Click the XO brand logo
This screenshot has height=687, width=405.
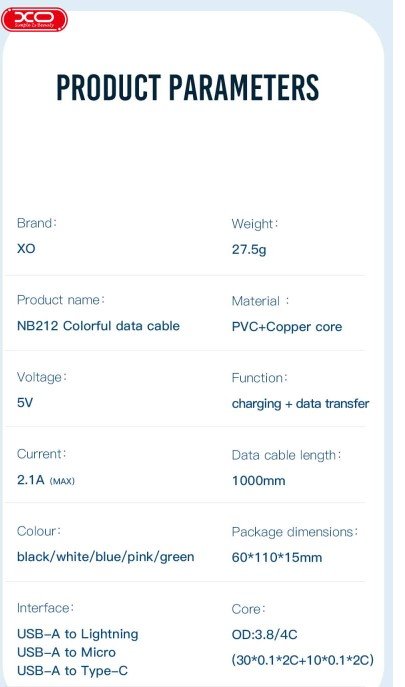tap(34, 19)
